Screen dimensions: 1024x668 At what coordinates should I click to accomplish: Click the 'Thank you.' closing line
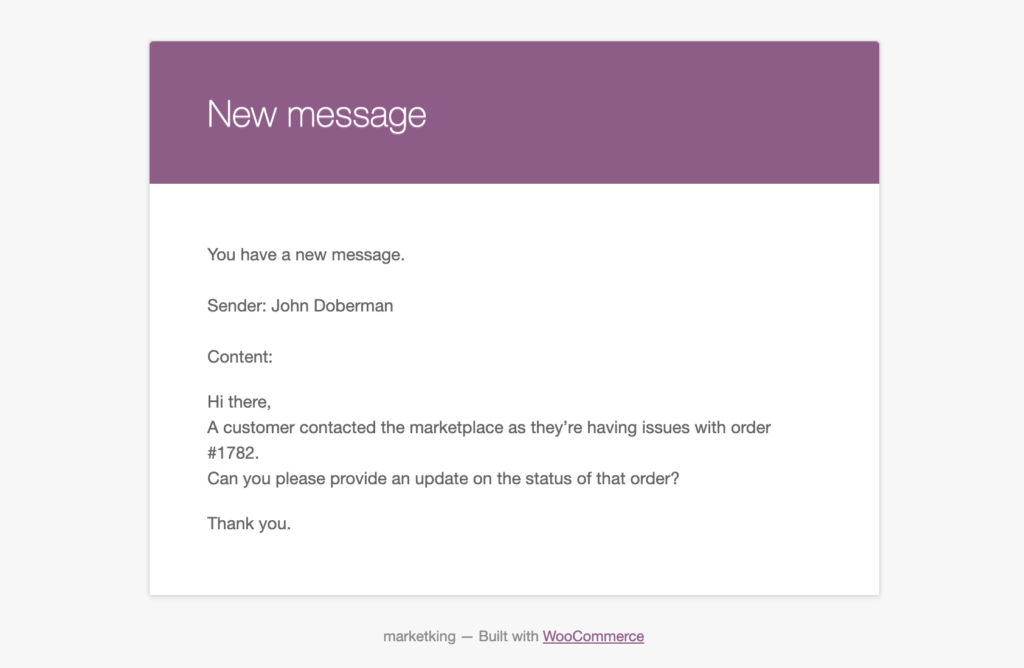(x=249, y=524)
